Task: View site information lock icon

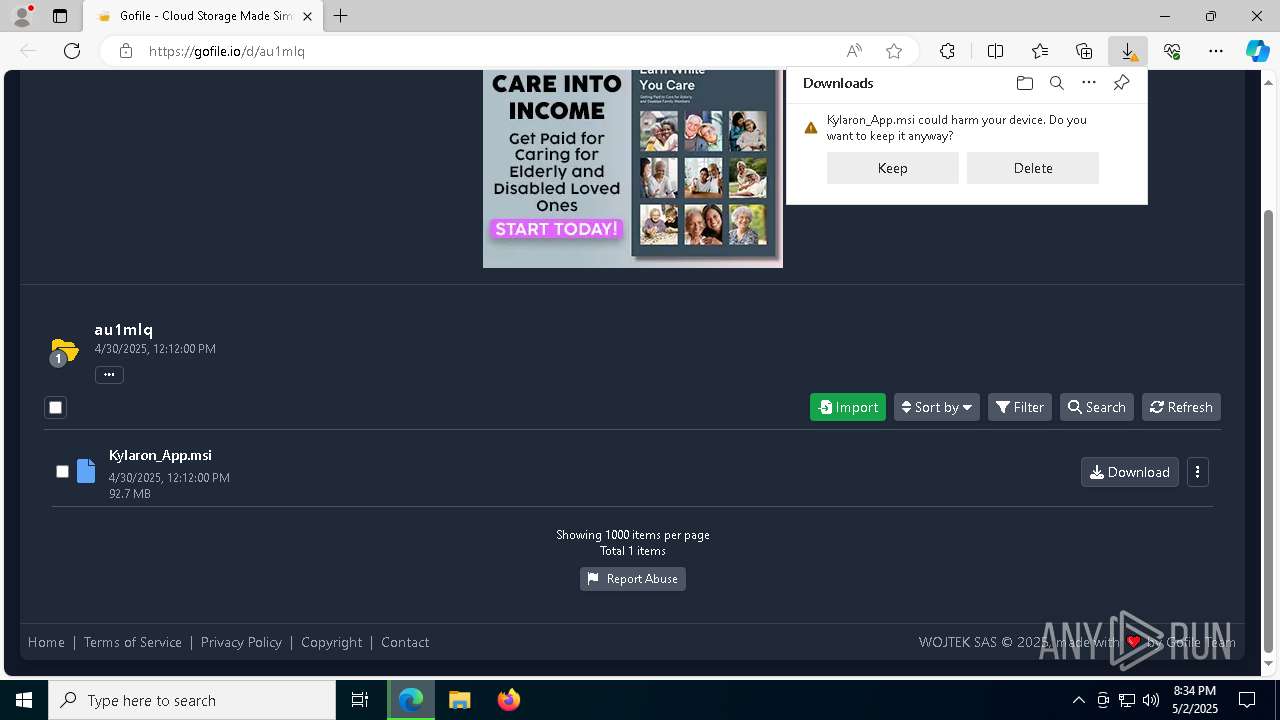Action: [x=125, y=51]
